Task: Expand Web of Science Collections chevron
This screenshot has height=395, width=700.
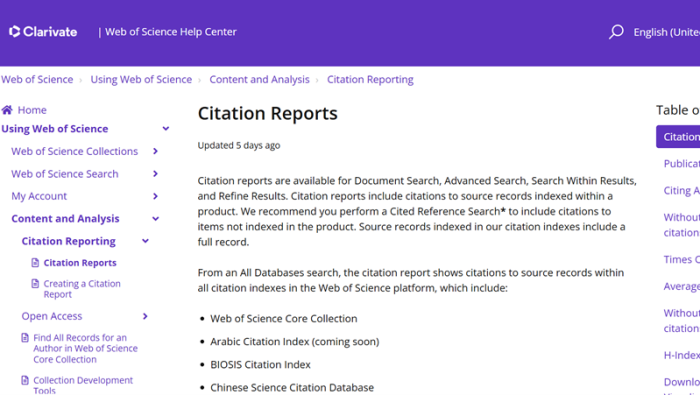Action: point(155,151)
